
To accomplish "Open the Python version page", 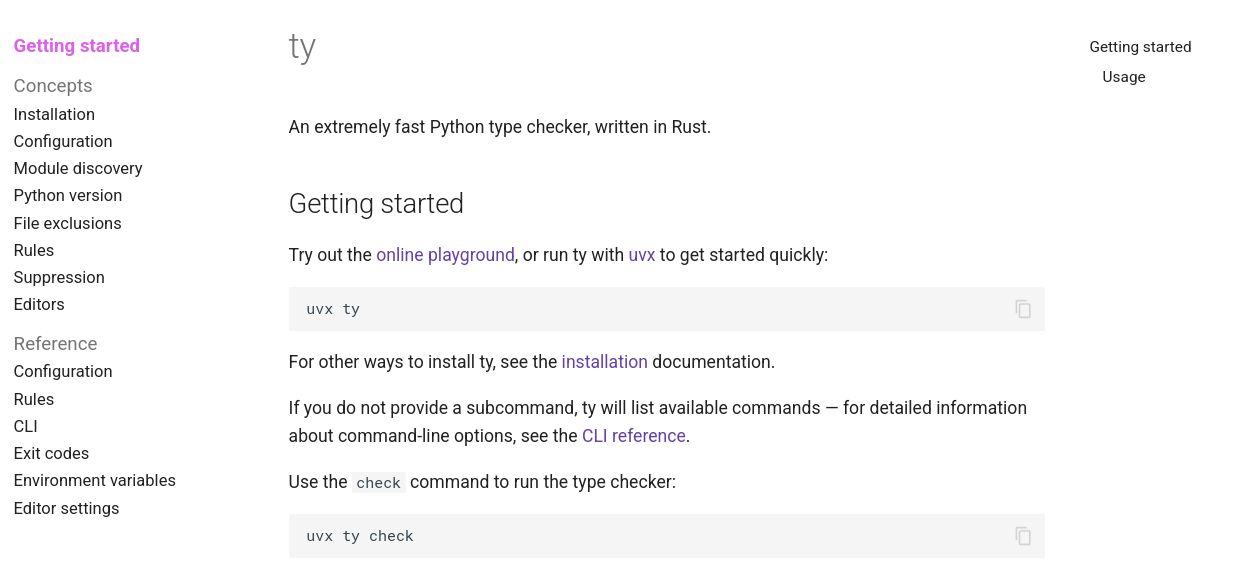I will click(x=68, y=196).
